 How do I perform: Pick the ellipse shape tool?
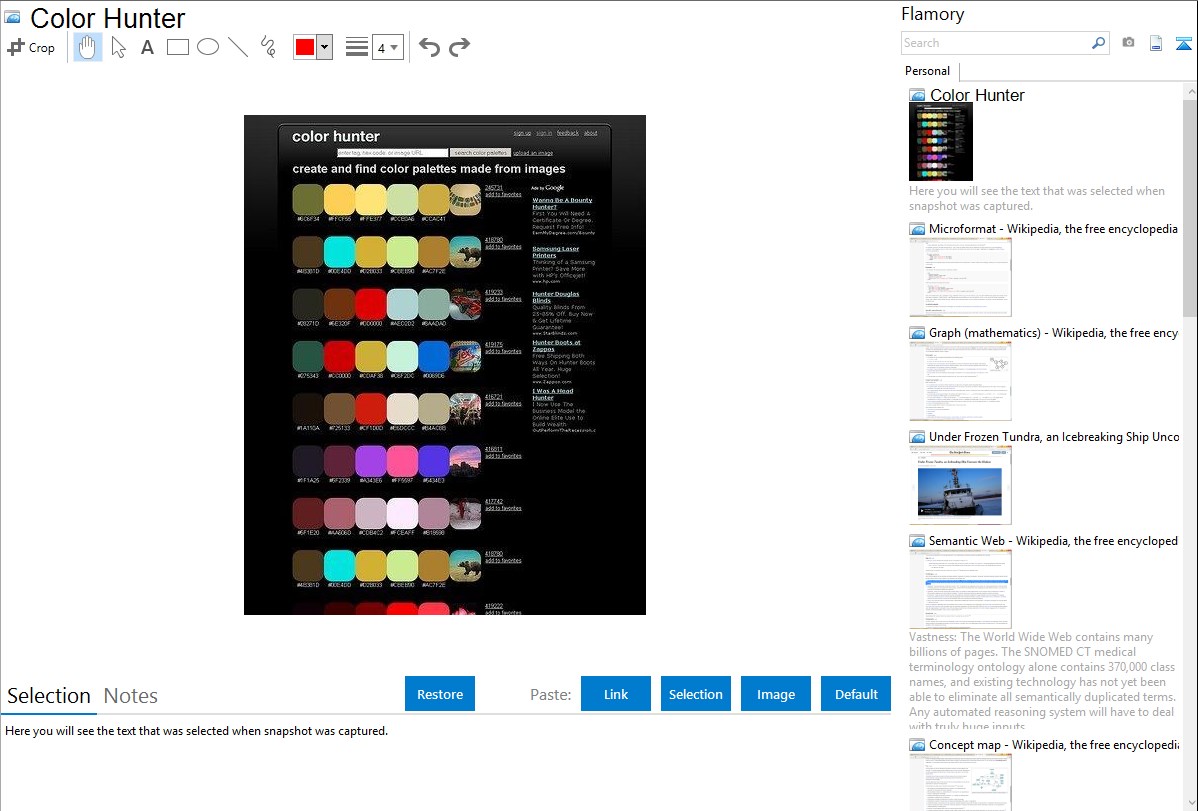[x=208, y=47]
